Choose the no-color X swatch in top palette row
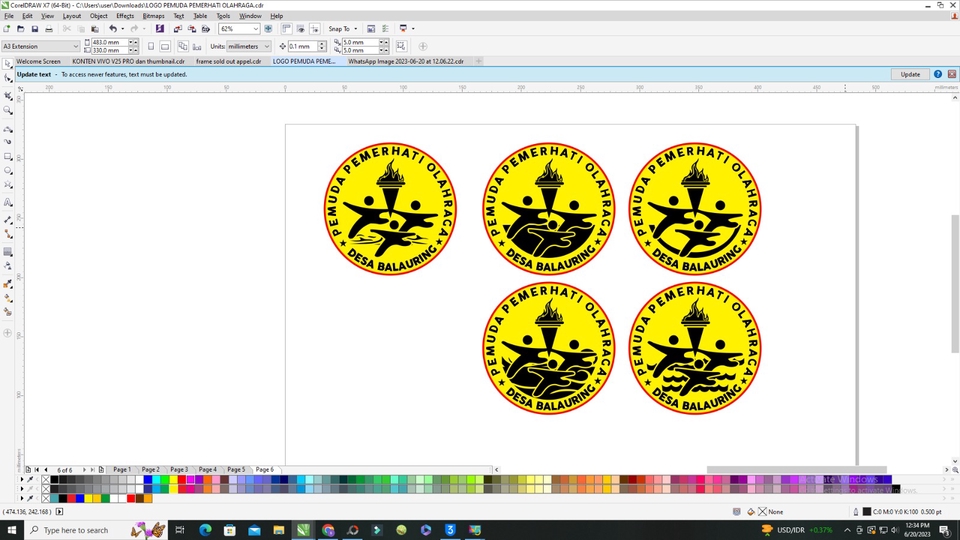 pos(45,479)
